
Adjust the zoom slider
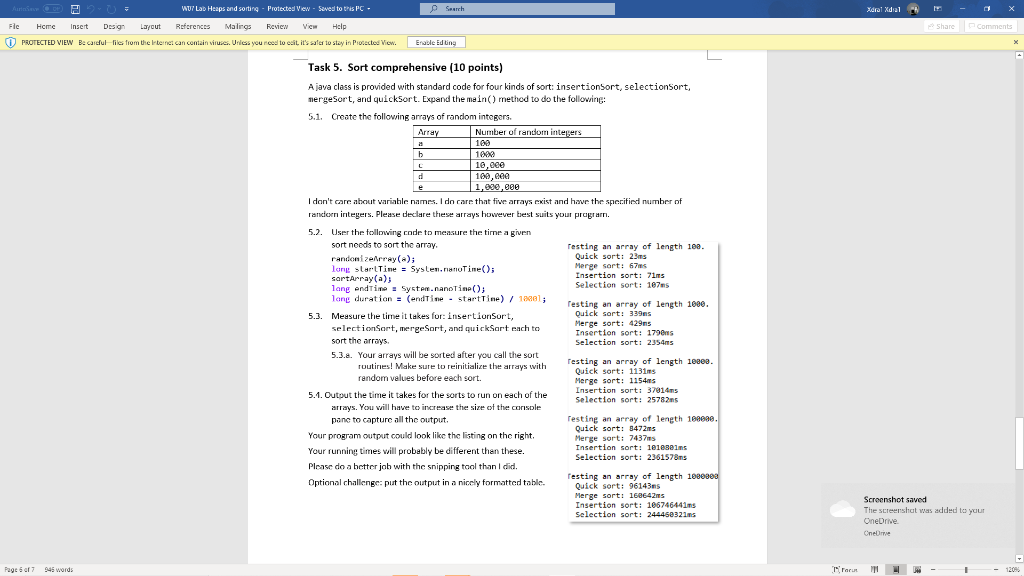966,571
